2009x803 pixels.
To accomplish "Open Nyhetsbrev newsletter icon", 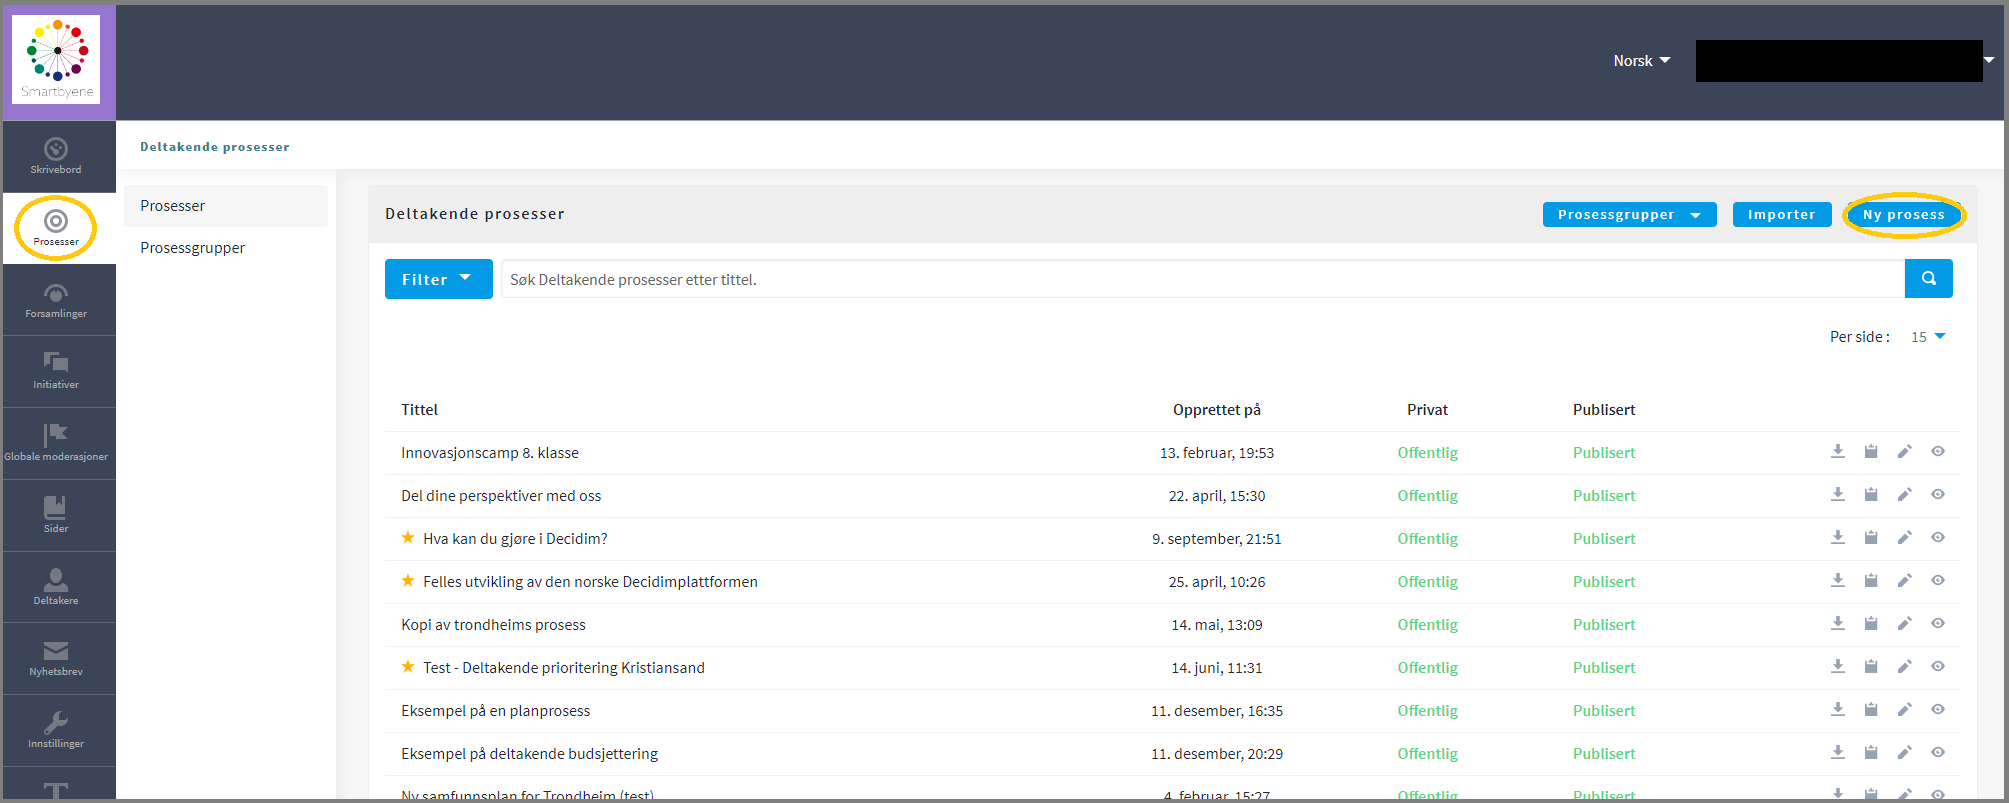I will pyautogui.click(x=56, y=651).
